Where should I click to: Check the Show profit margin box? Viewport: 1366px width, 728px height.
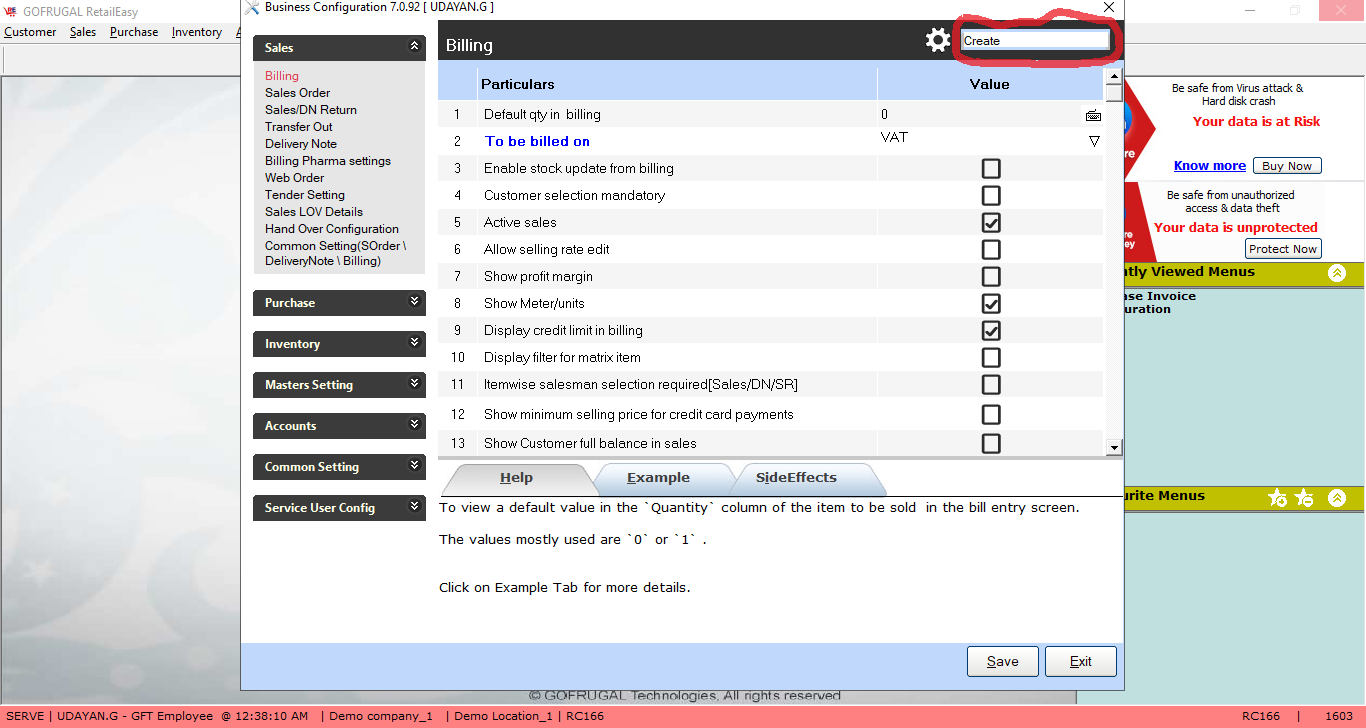point(991,276)
